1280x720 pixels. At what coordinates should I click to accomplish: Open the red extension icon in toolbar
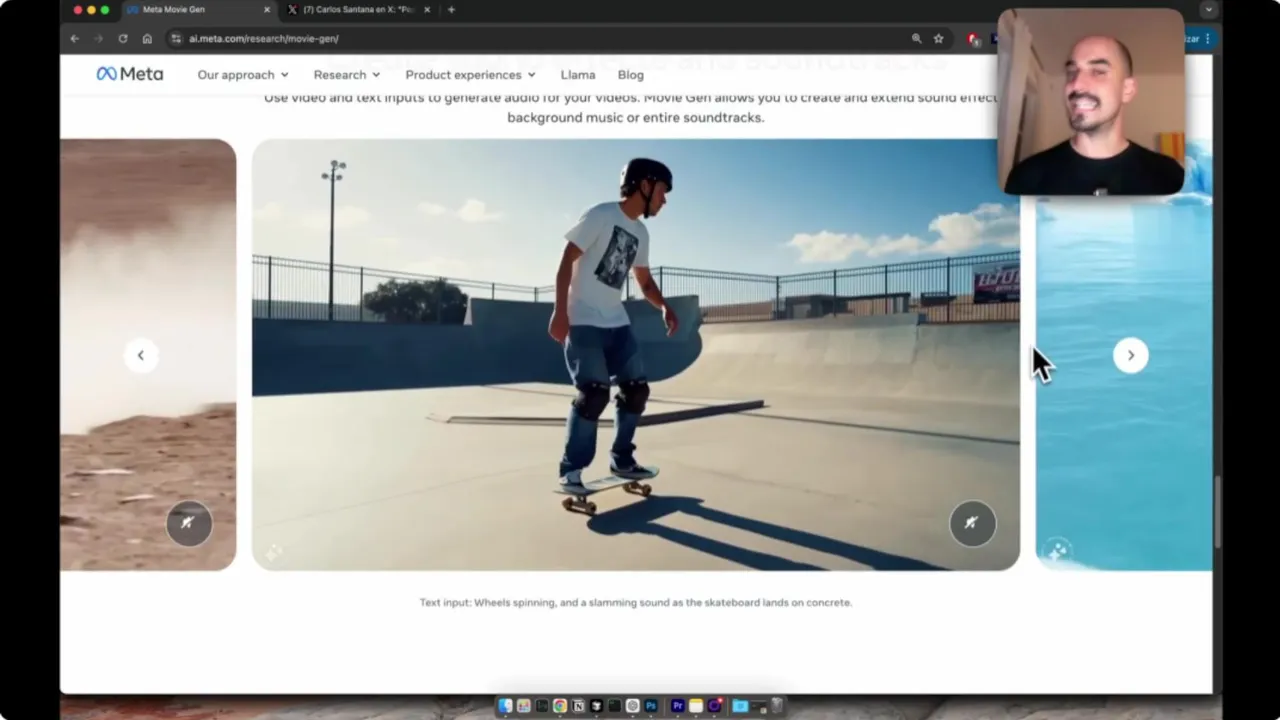[x=973, y=39]
